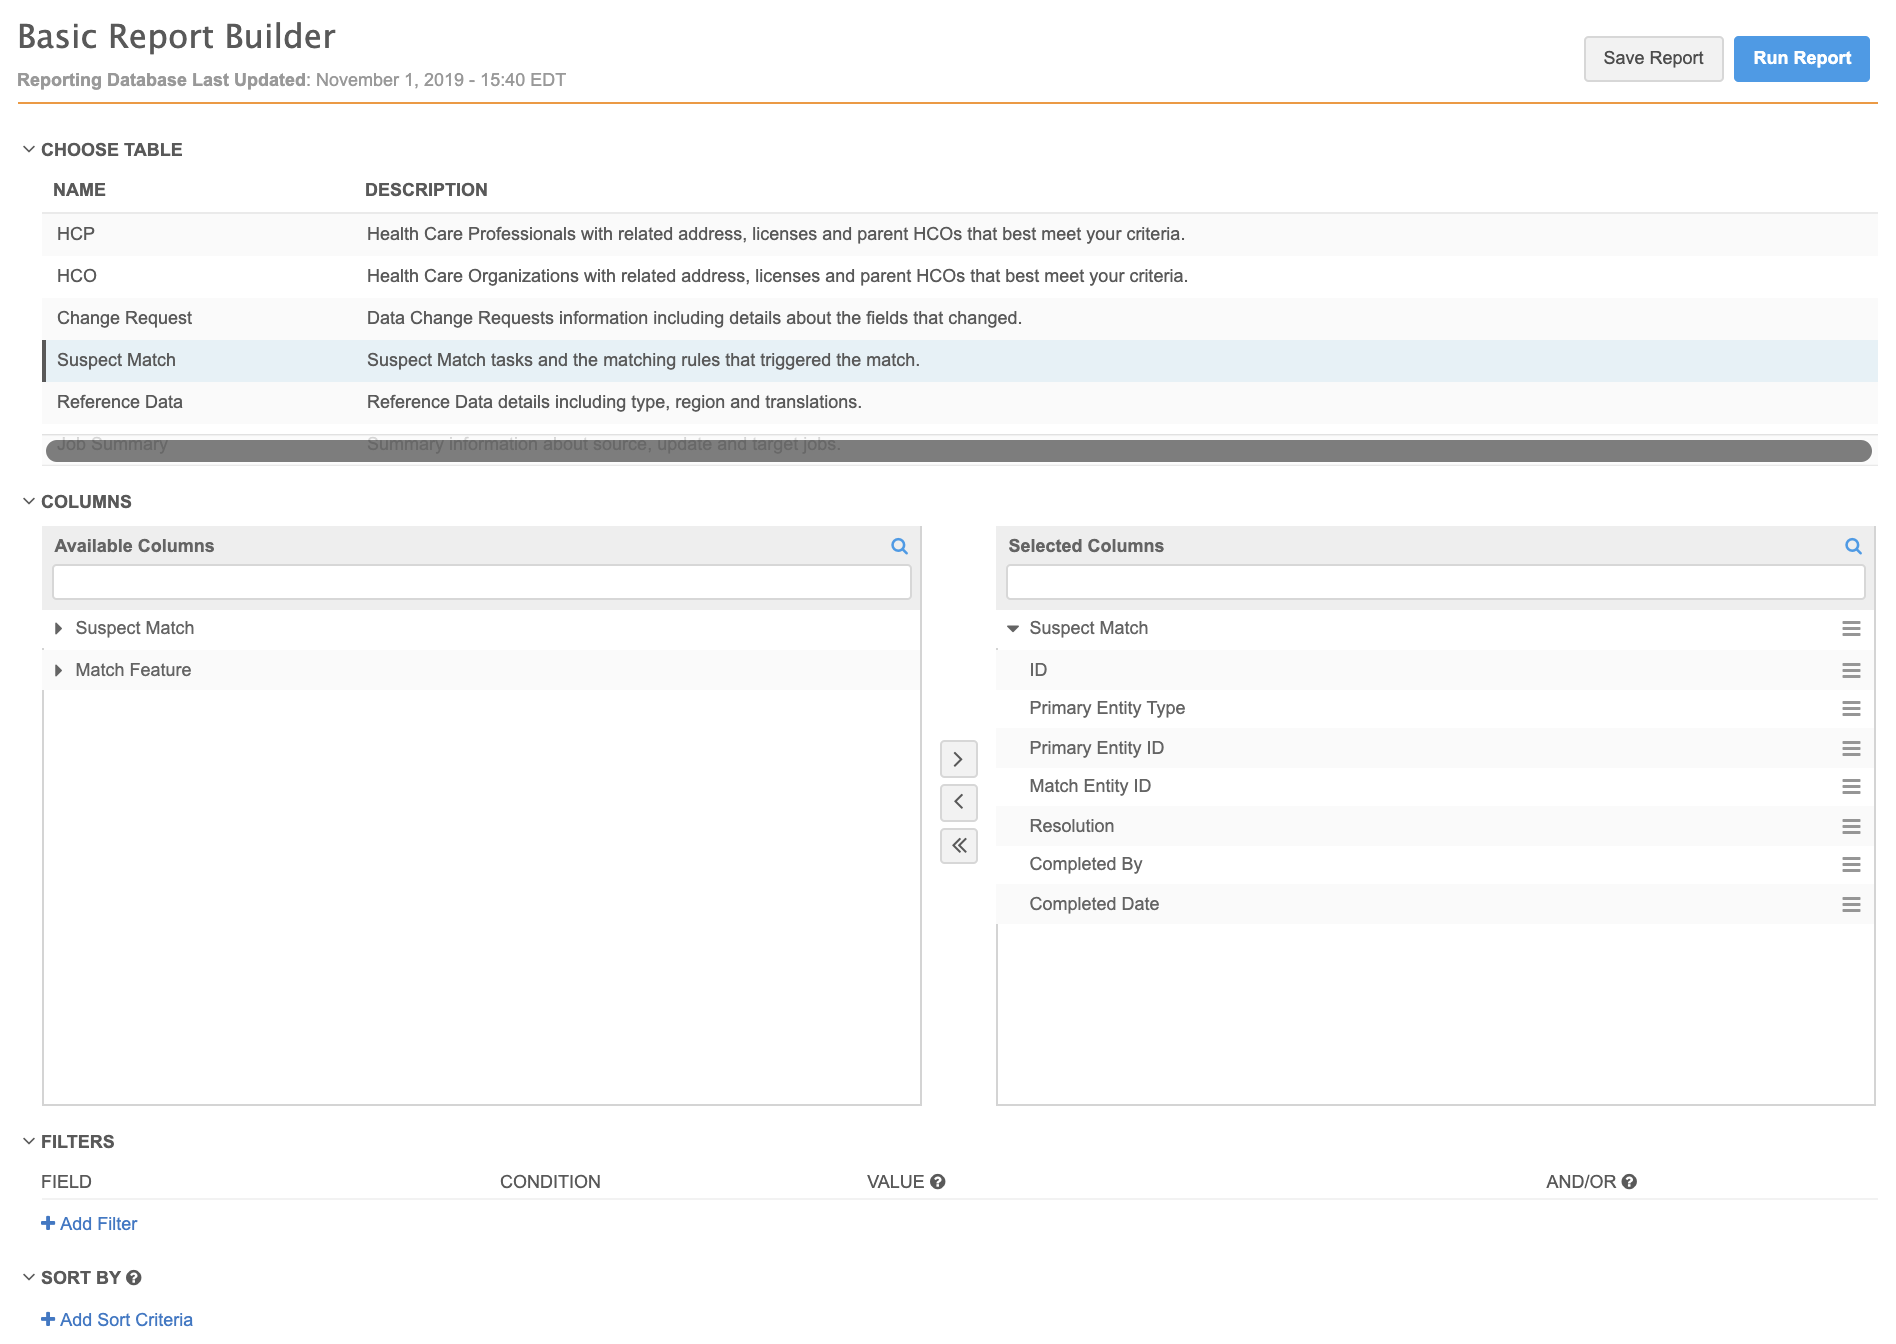Click the help icon next to AND/OR
1896x1344 pixels.
pos(1629,1182)
